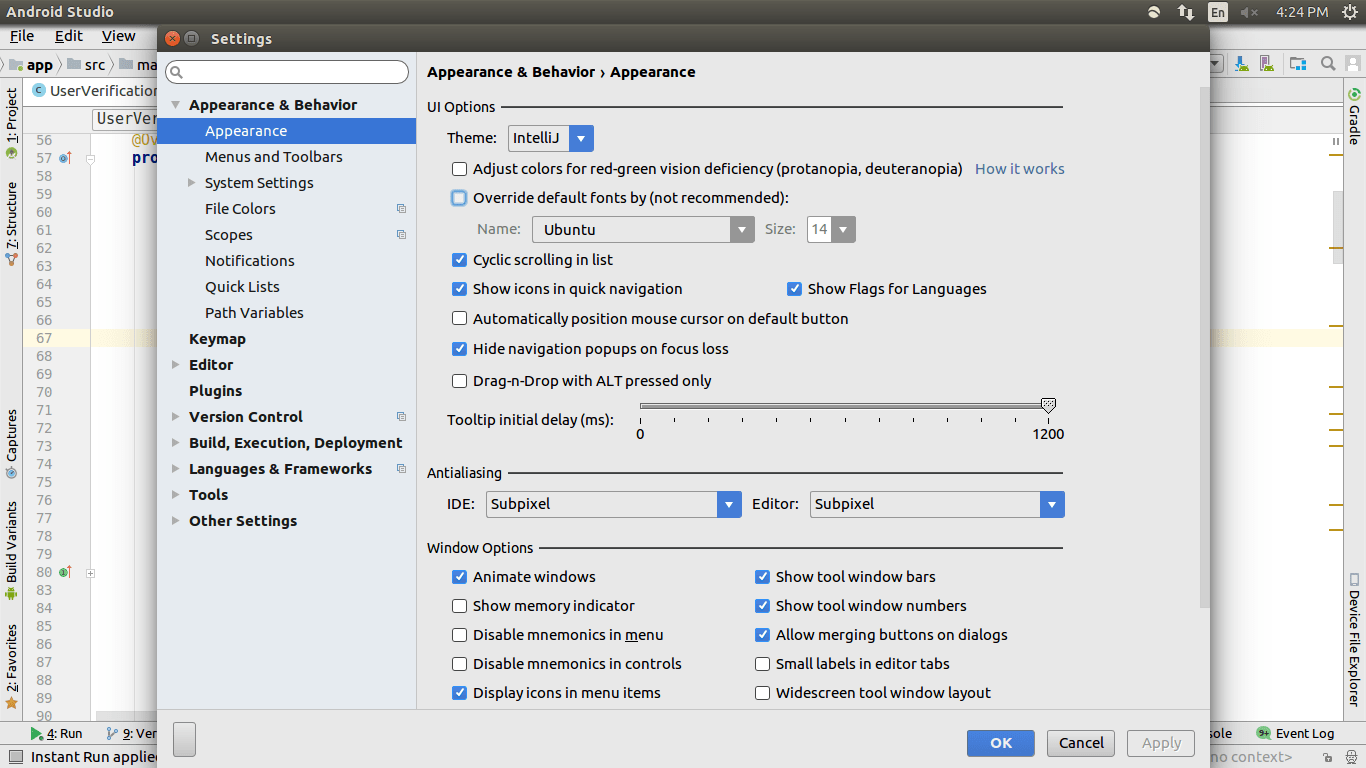Open the View menu
The image size is (1366, 768).
[118, 36]
